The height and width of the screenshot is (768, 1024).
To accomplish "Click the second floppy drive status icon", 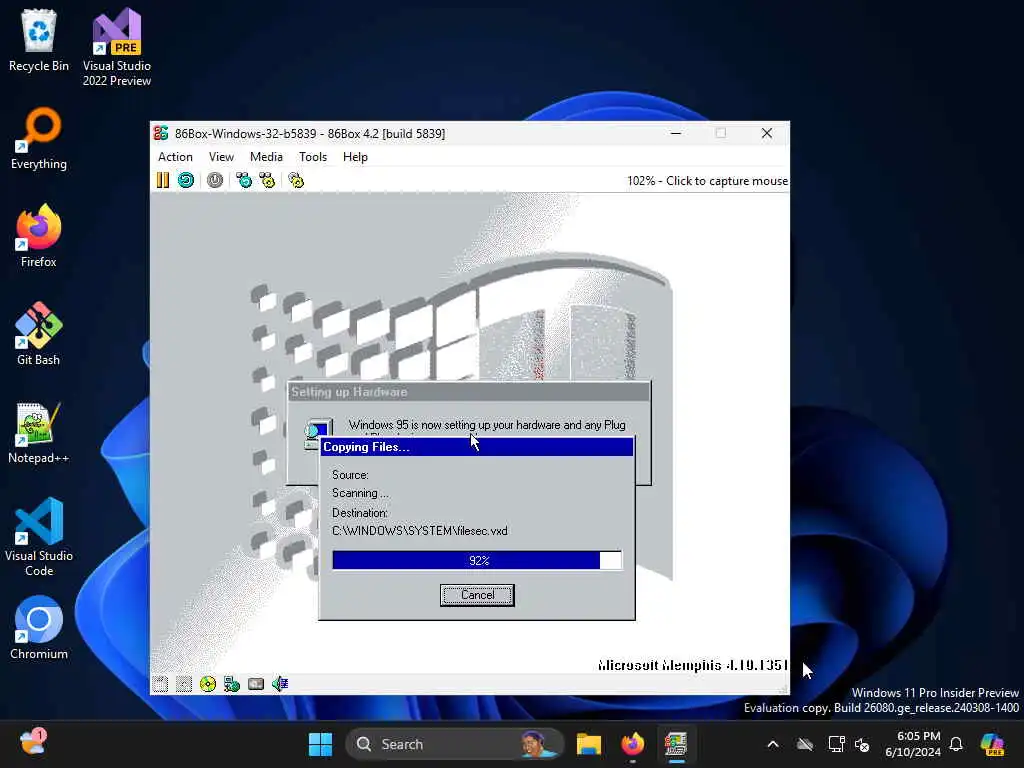I will (x=184, y=684).
